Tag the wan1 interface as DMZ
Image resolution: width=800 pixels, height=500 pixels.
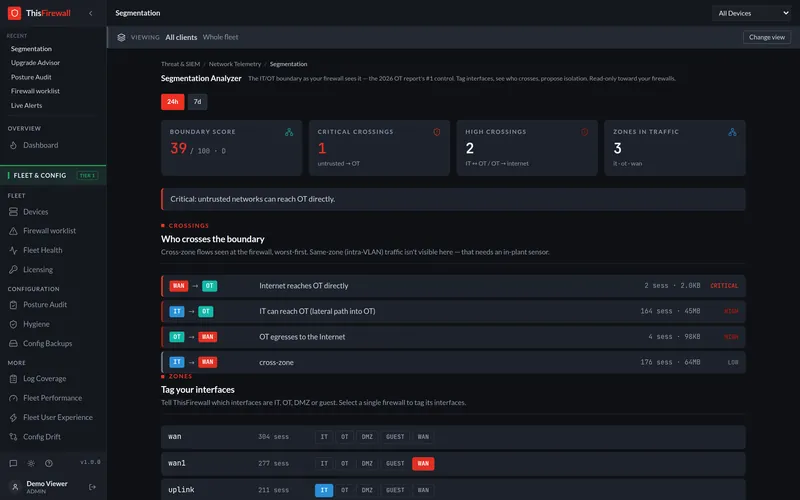click(x=367, y=464)
